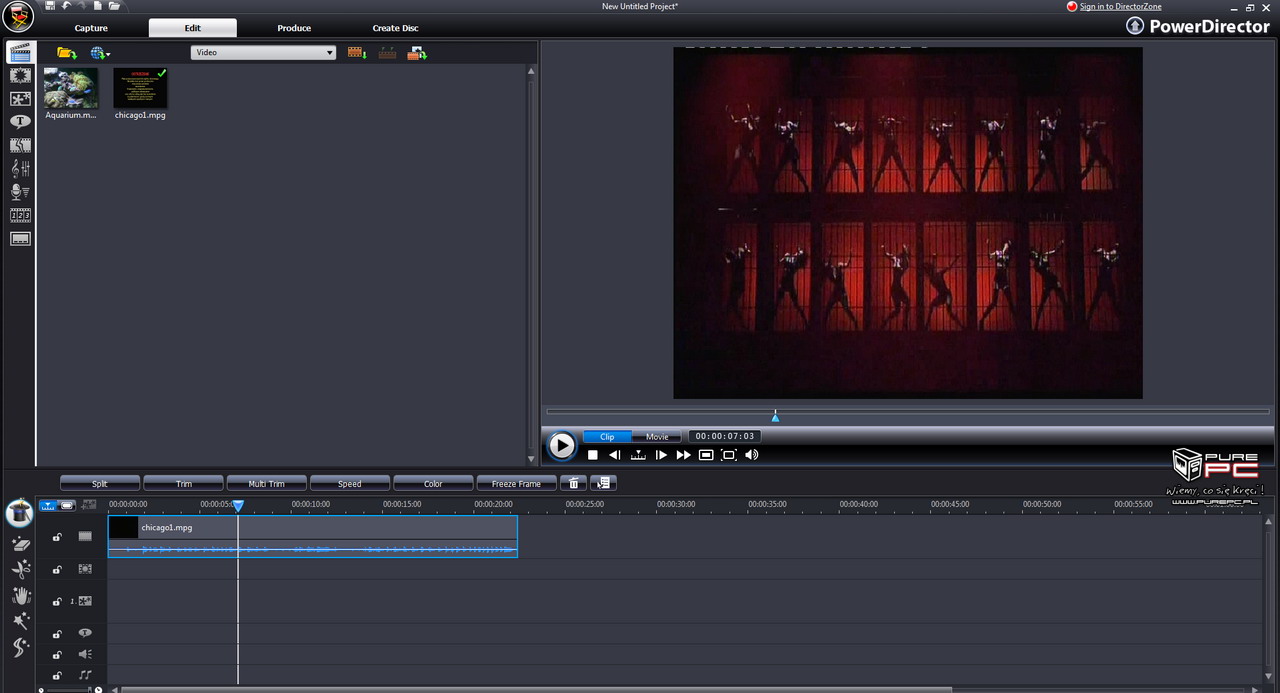Click the Trim button

coord(184,484)
